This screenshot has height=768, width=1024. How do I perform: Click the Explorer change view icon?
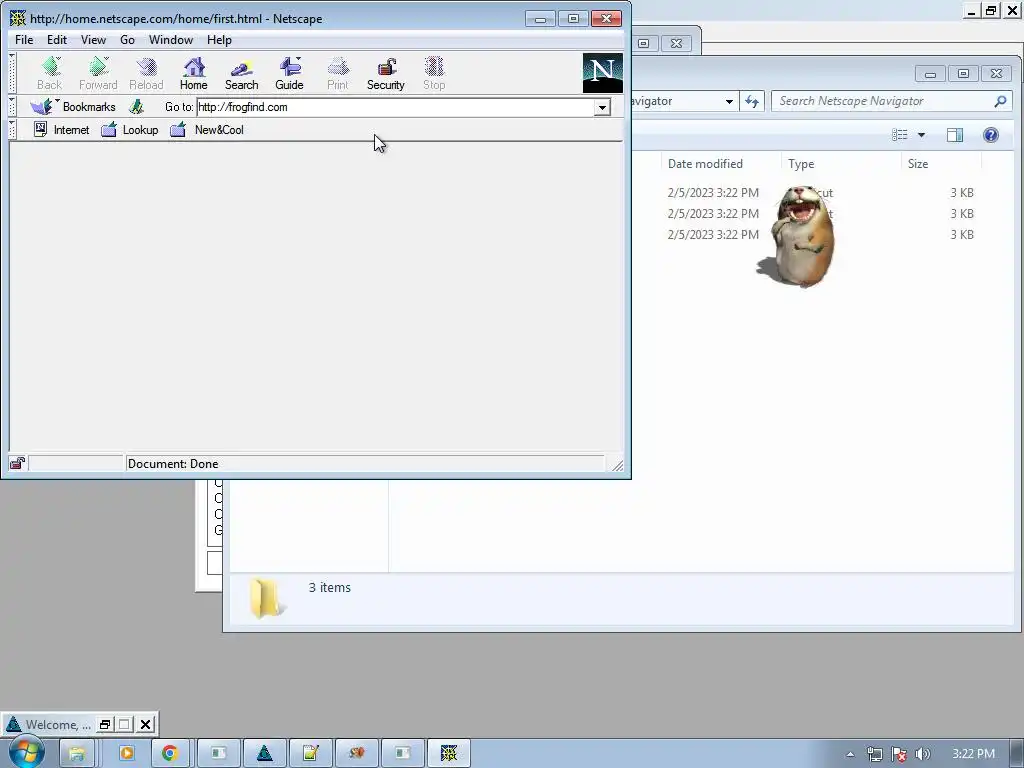(900, 135)
